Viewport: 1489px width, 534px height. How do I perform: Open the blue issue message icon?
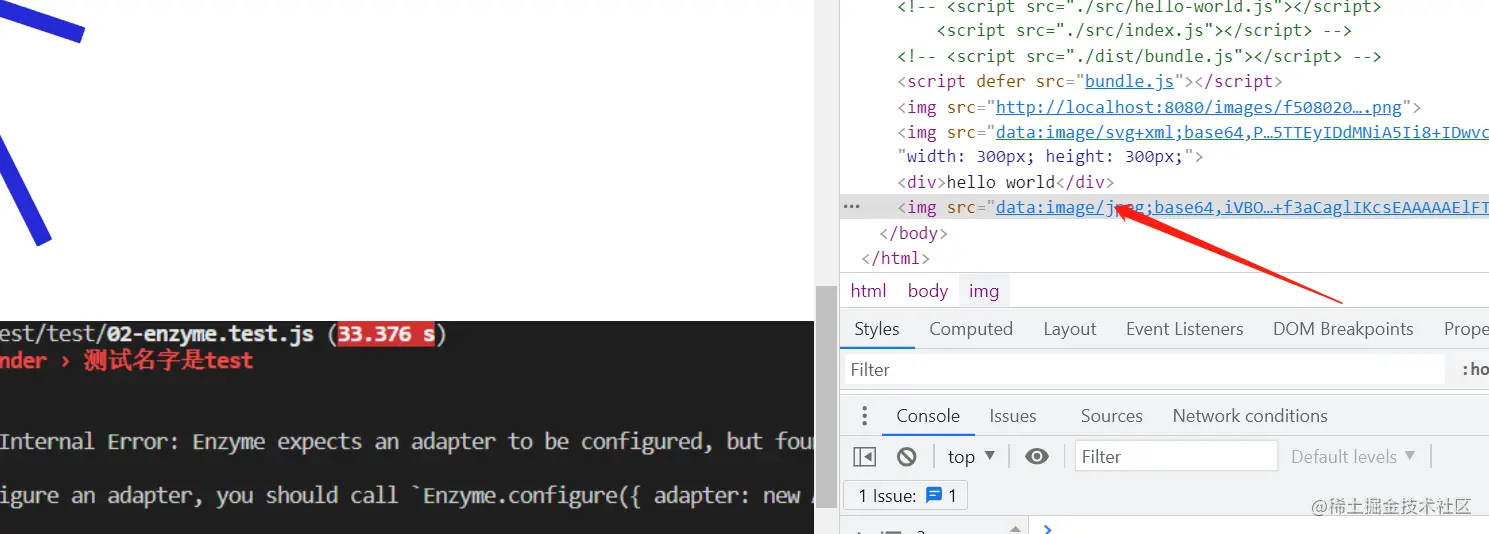(x=934, y=495)
